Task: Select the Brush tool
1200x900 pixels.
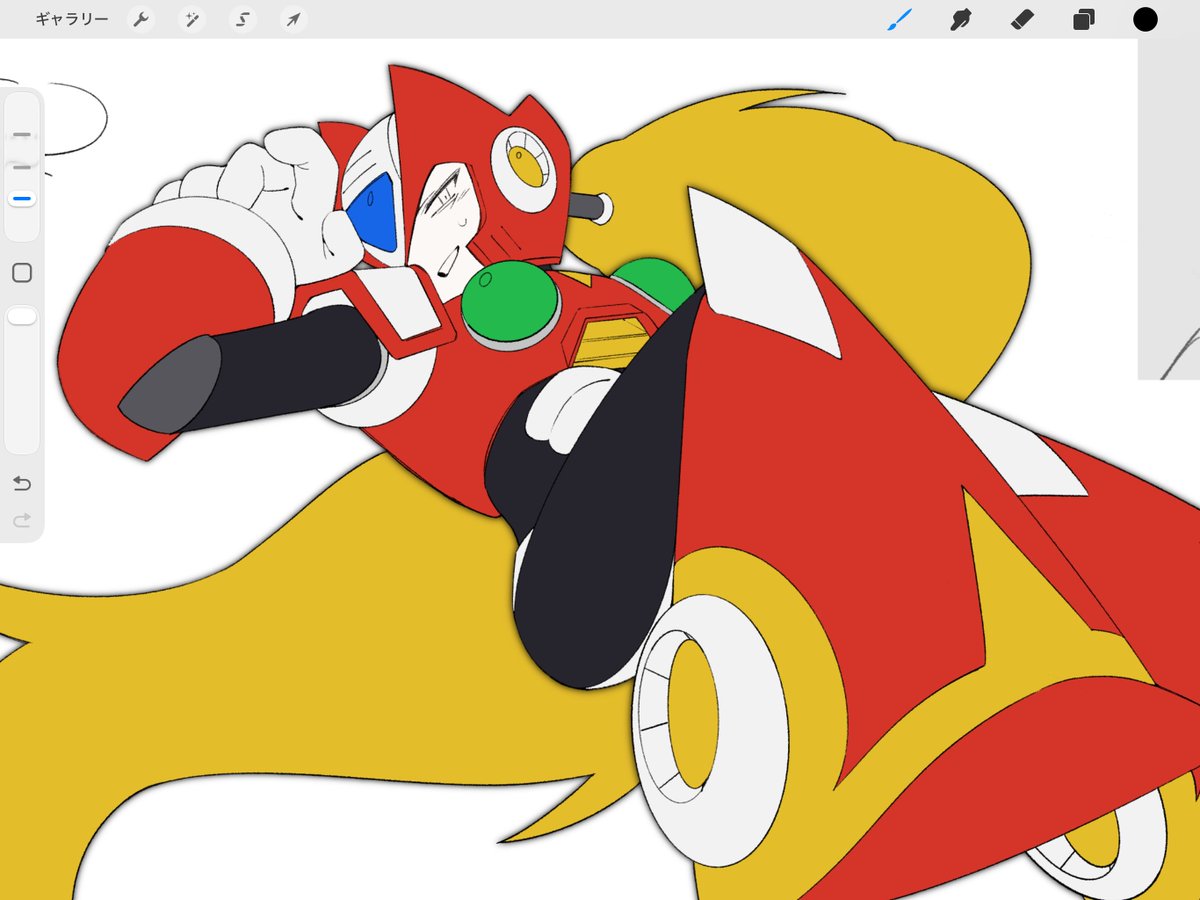Action: 900,19
